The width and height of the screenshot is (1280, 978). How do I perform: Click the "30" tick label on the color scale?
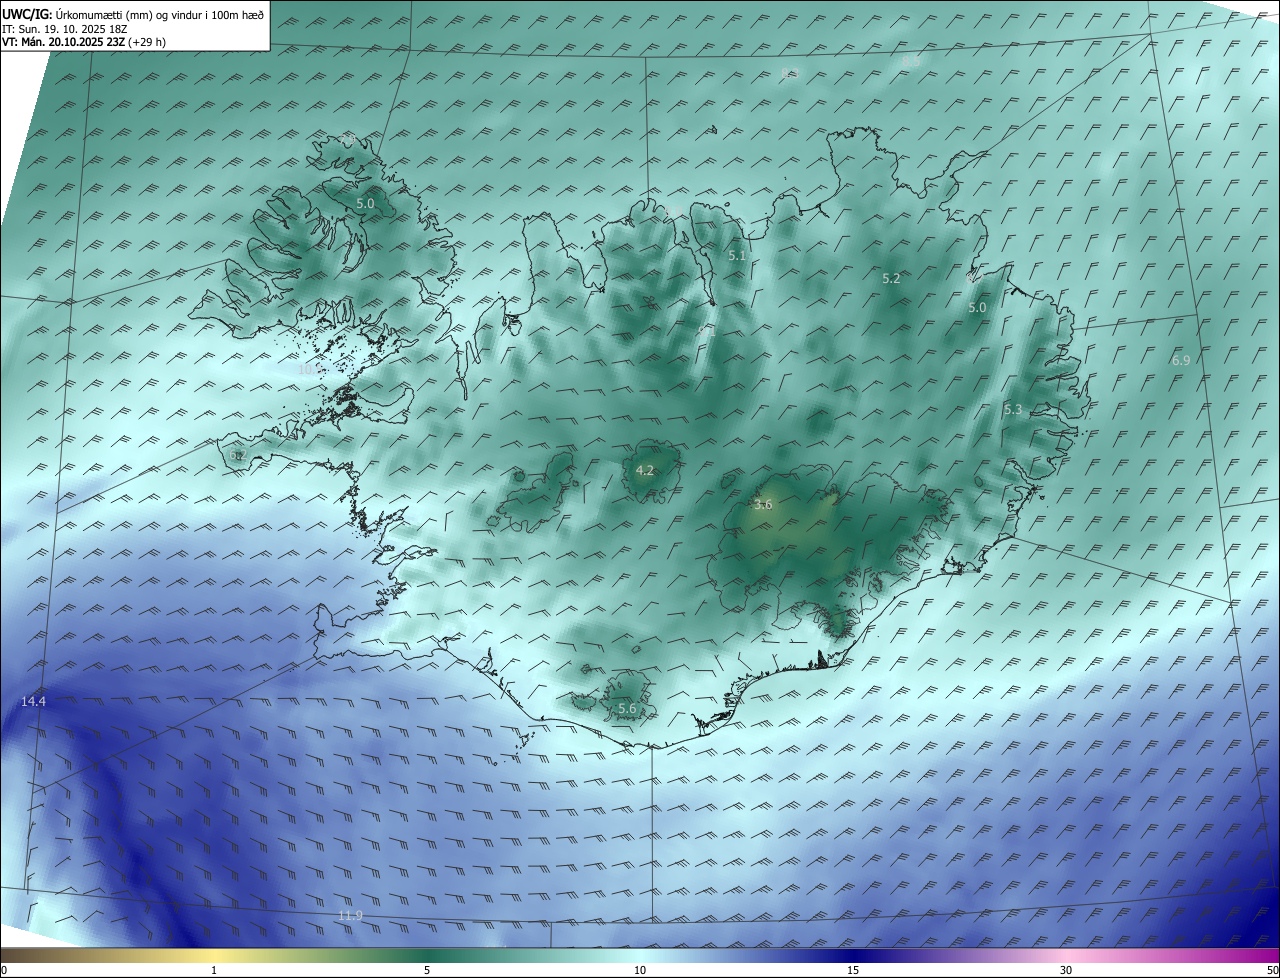pyautogui.click(x=1066, y=970)
